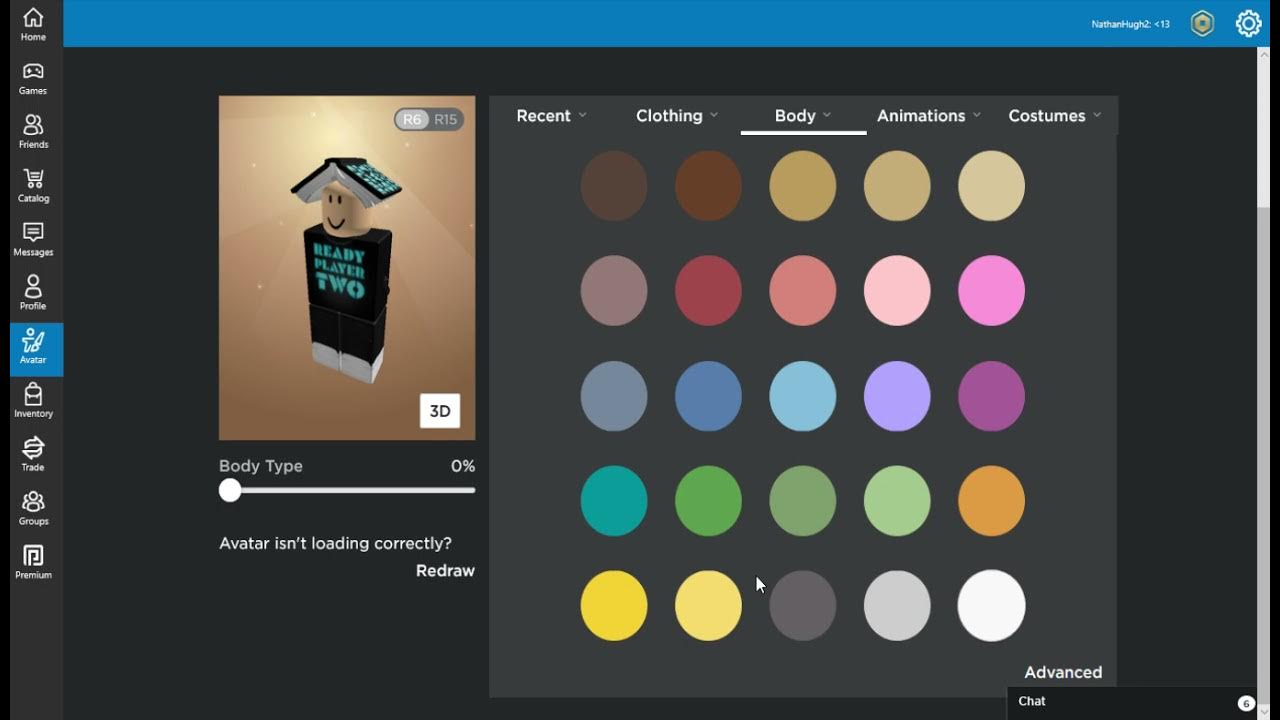This screenshot has width=1280, height=720.
Task: Pick the purple magenta swatch
Action: click(x=992, y=396)
